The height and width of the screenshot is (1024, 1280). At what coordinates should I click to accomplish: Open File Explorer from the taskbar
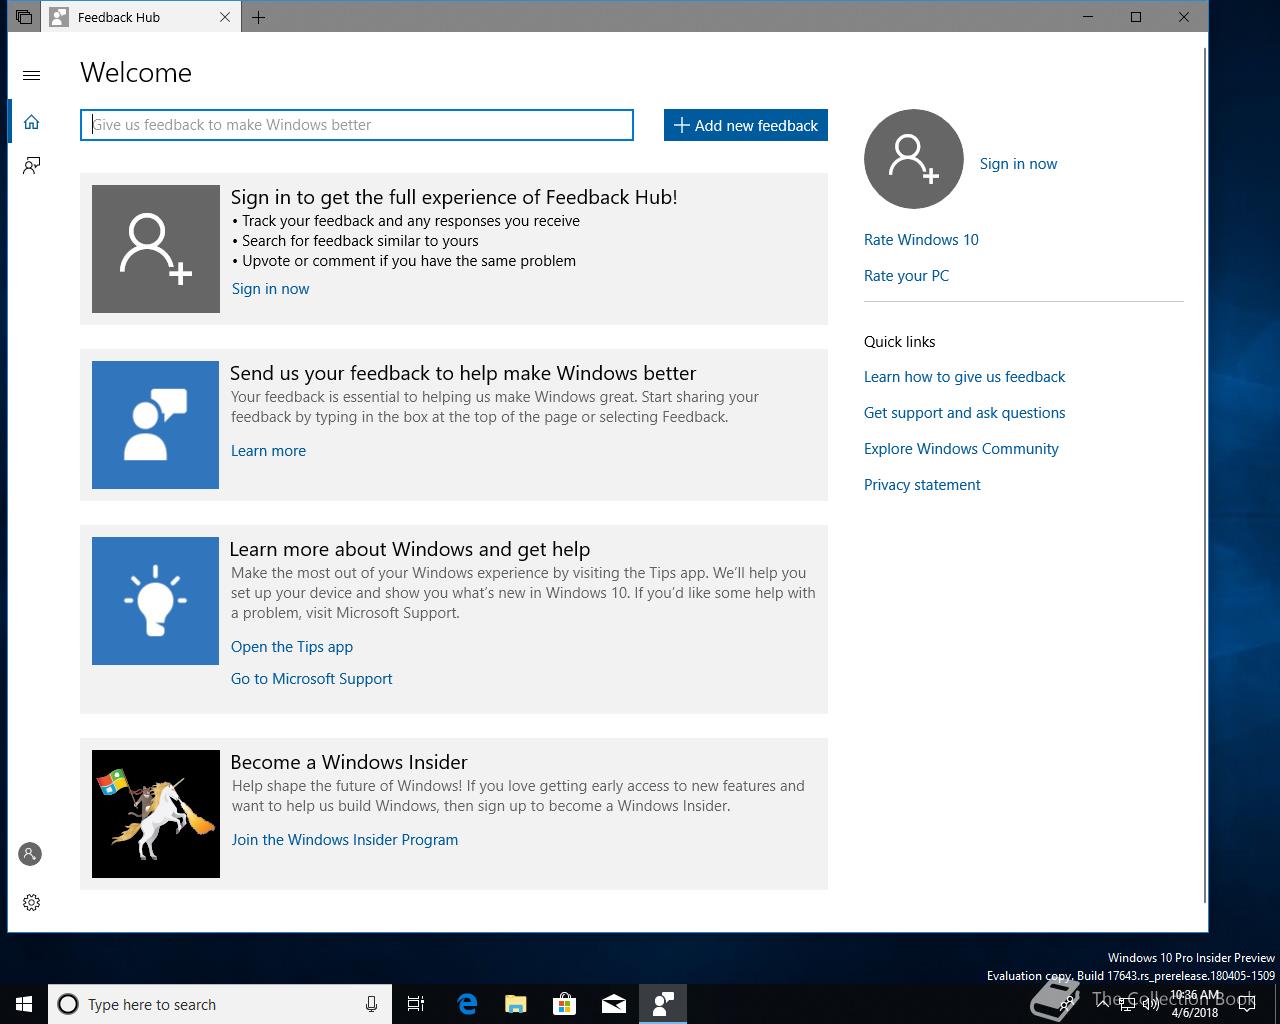(515, 1004)
